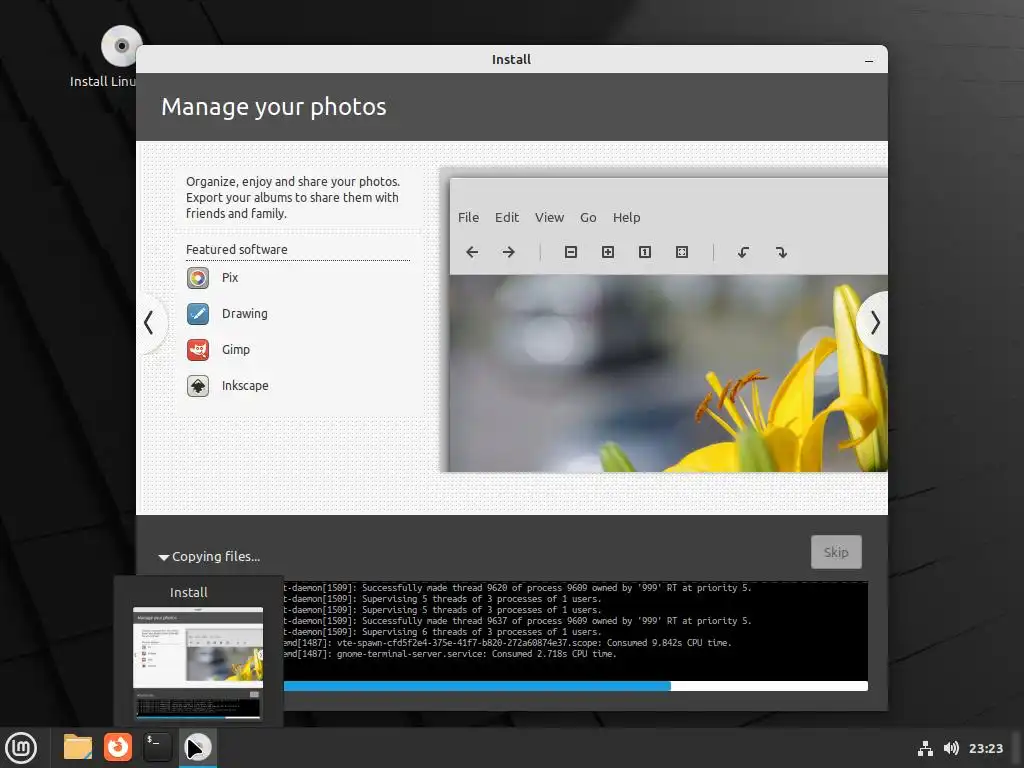The image size is (1024, 768).
Task: Click the Drawing label text
Action: (x=245, y=313)
